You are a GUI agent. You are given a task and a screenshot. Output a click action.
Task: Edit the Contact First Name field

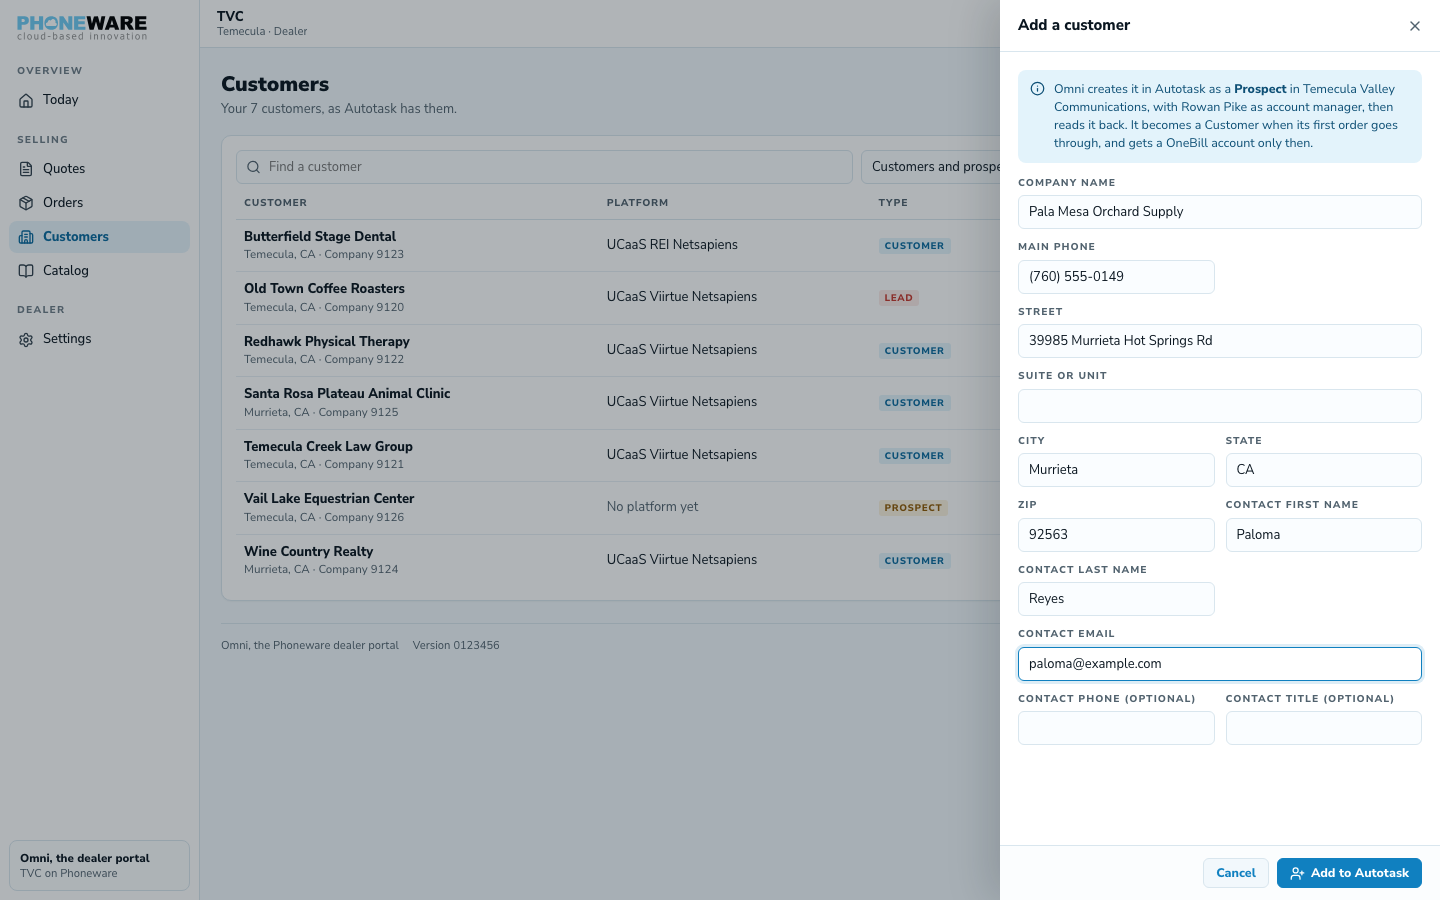[1324, 535]
